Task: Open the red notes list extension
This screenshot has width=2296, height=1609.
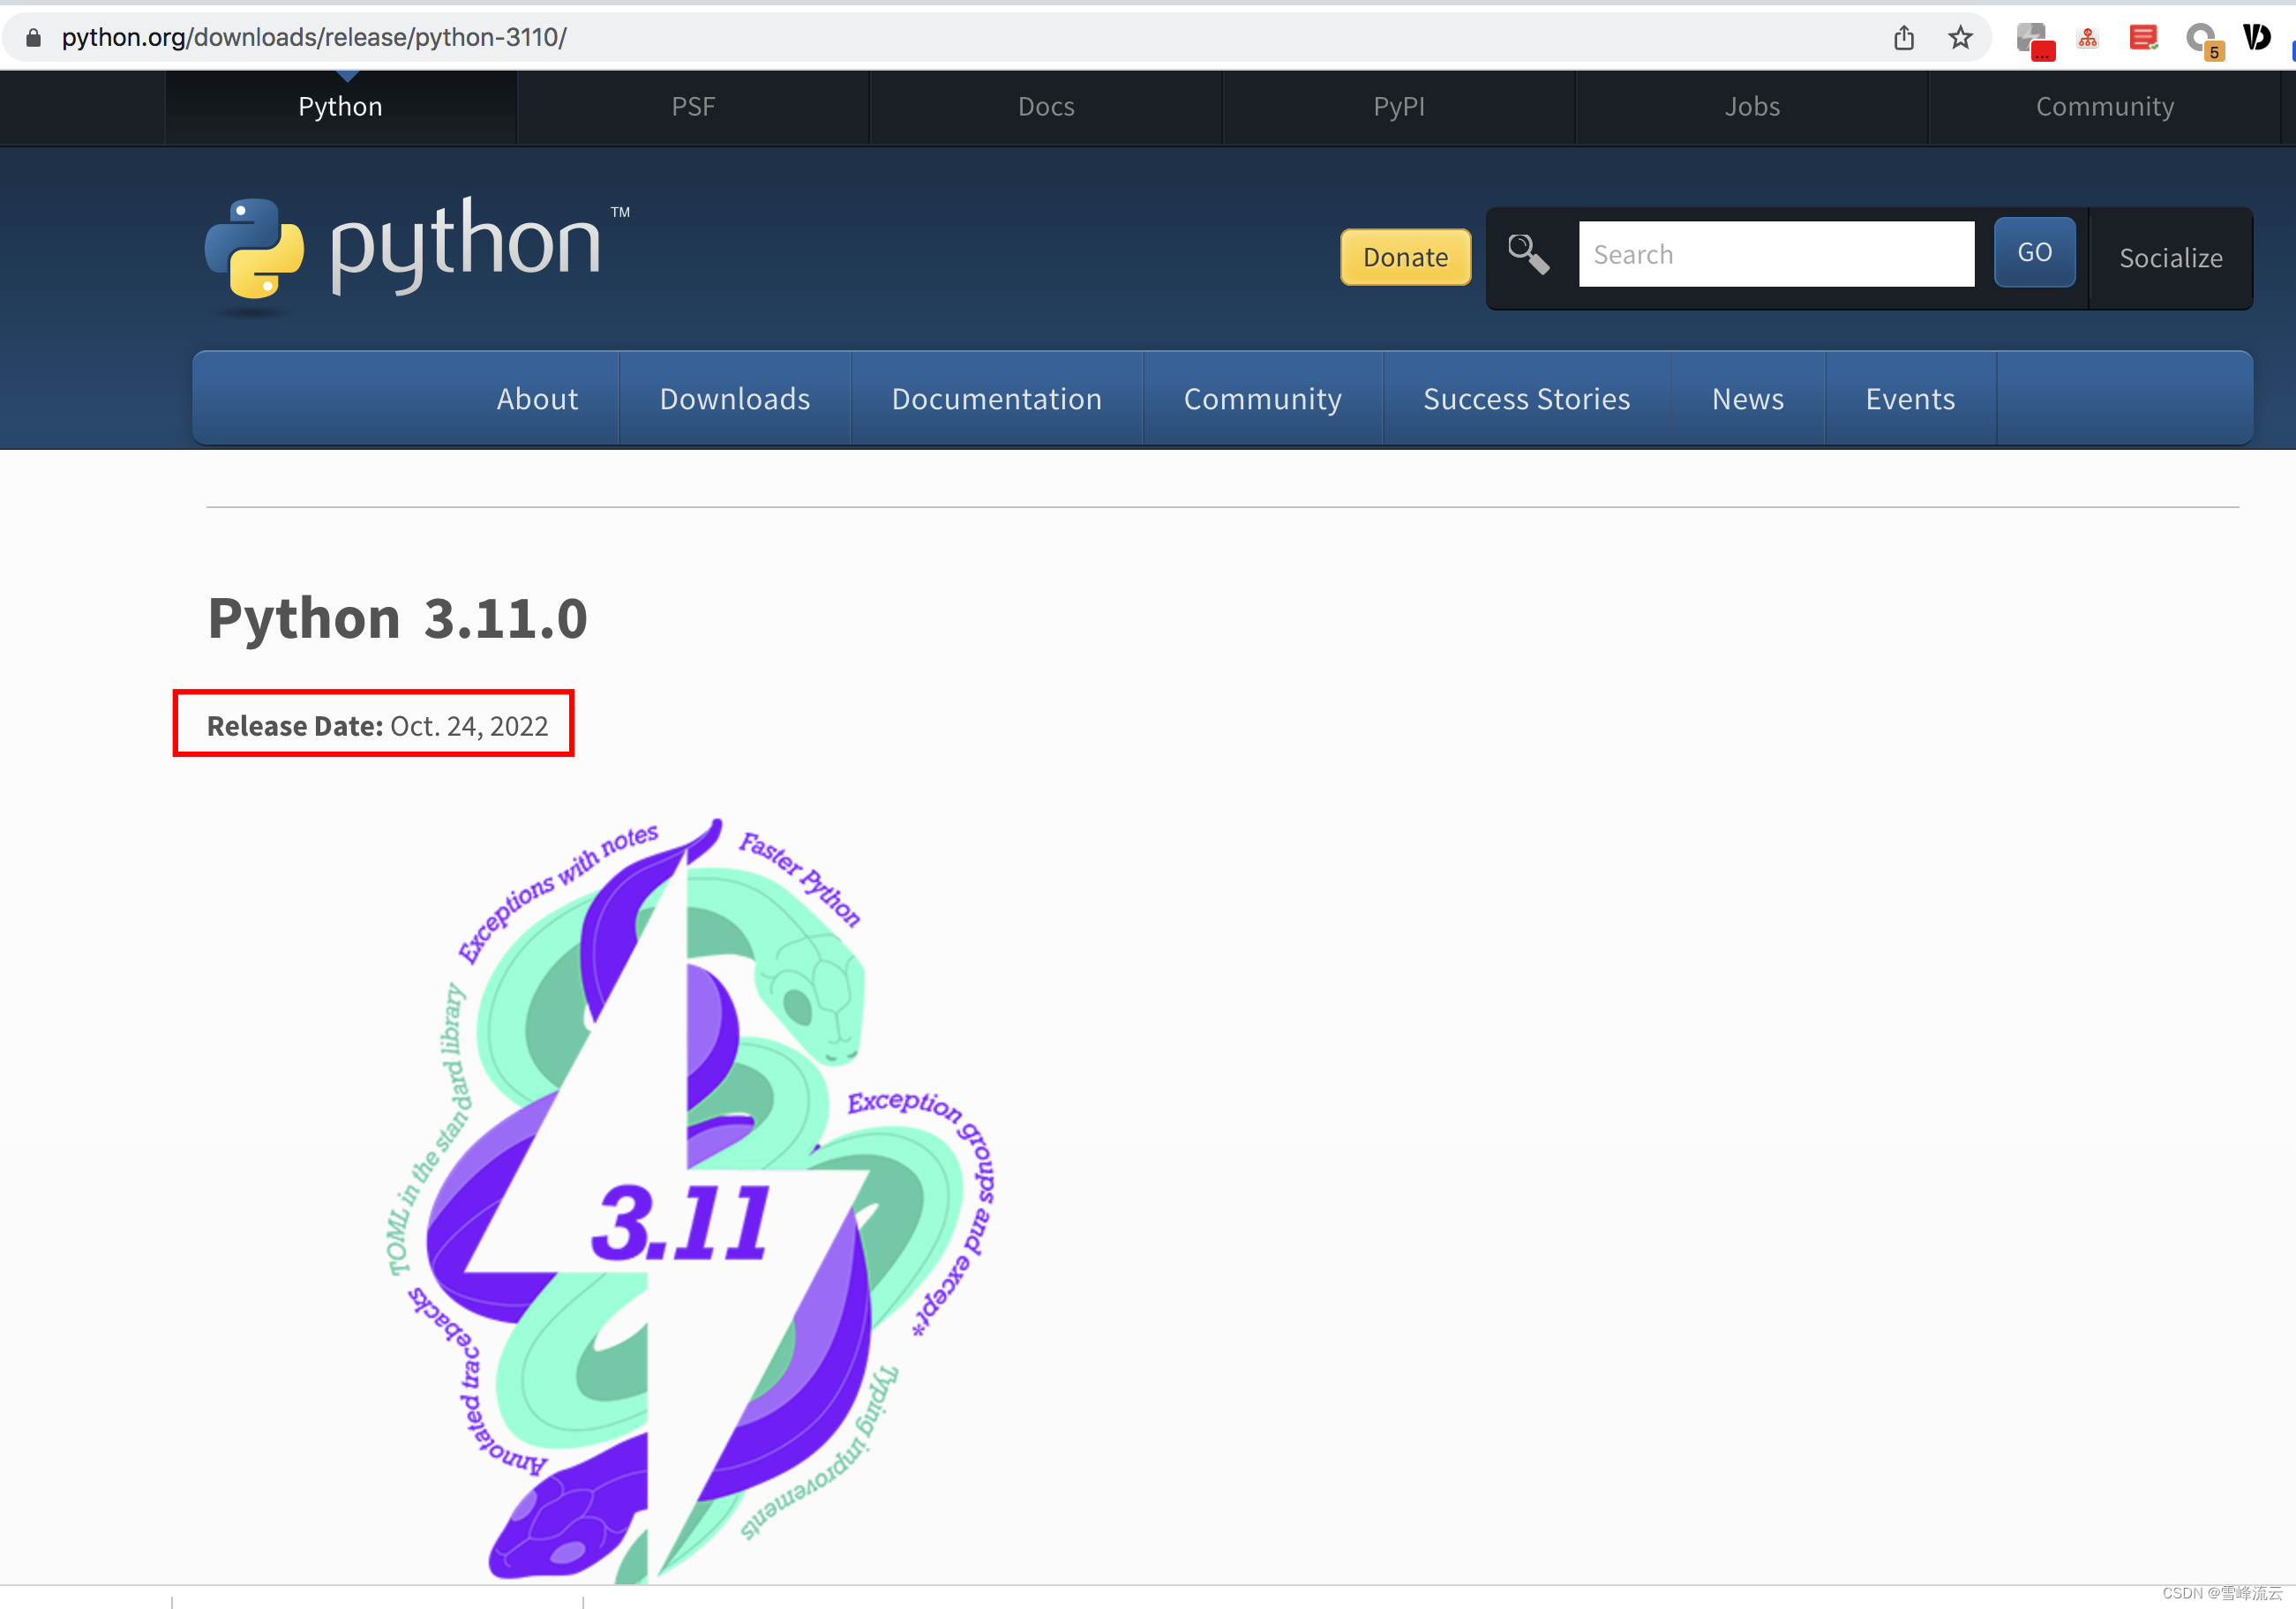Action: pos(2142,38)
